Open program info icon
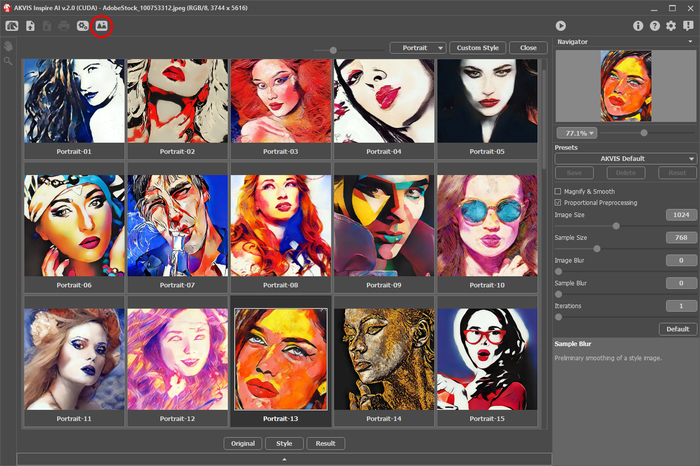700x466 pixels. [x=638, y=25]
